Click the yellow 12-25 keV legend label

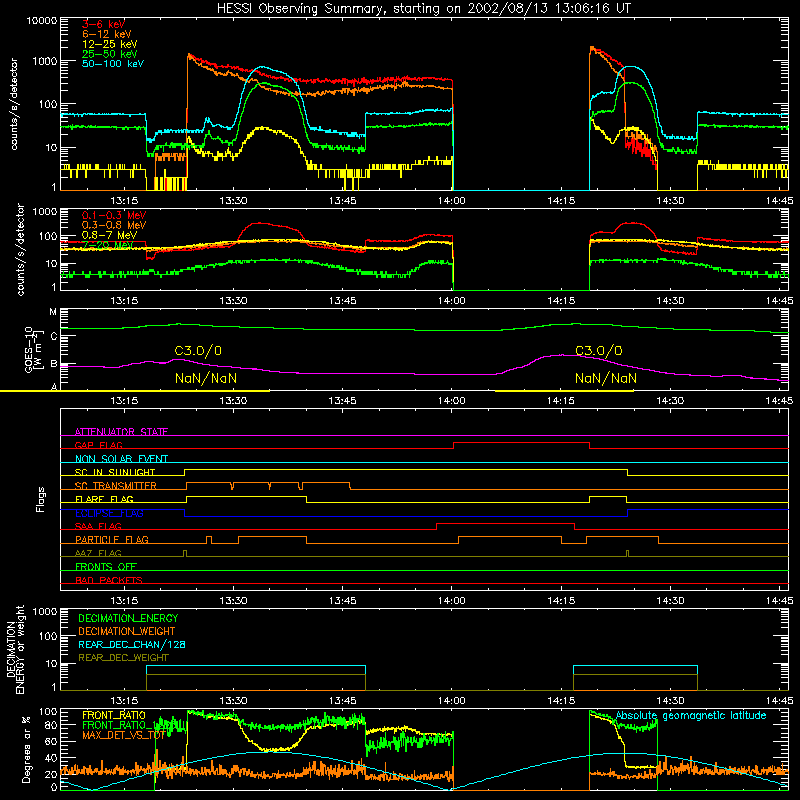point(110,44)
